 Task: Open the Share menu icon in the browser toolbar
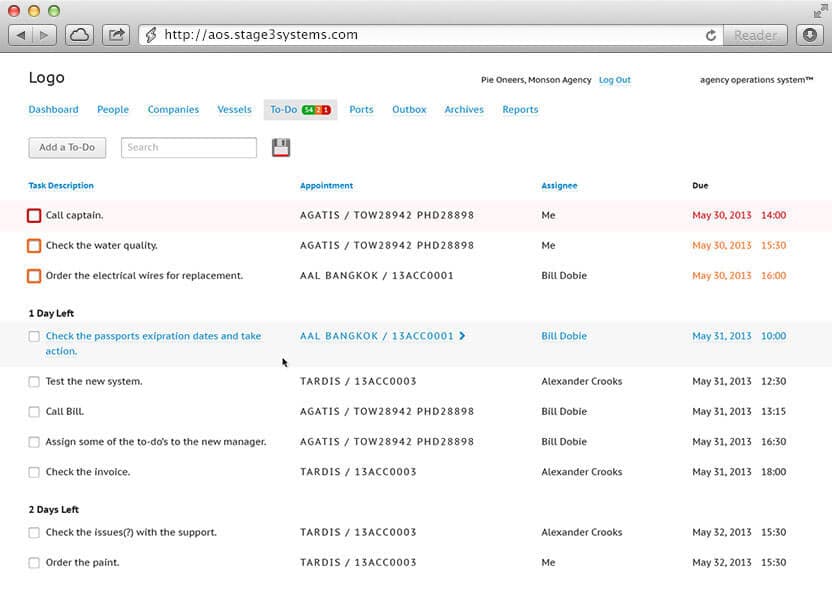click(x=116, y=33)
